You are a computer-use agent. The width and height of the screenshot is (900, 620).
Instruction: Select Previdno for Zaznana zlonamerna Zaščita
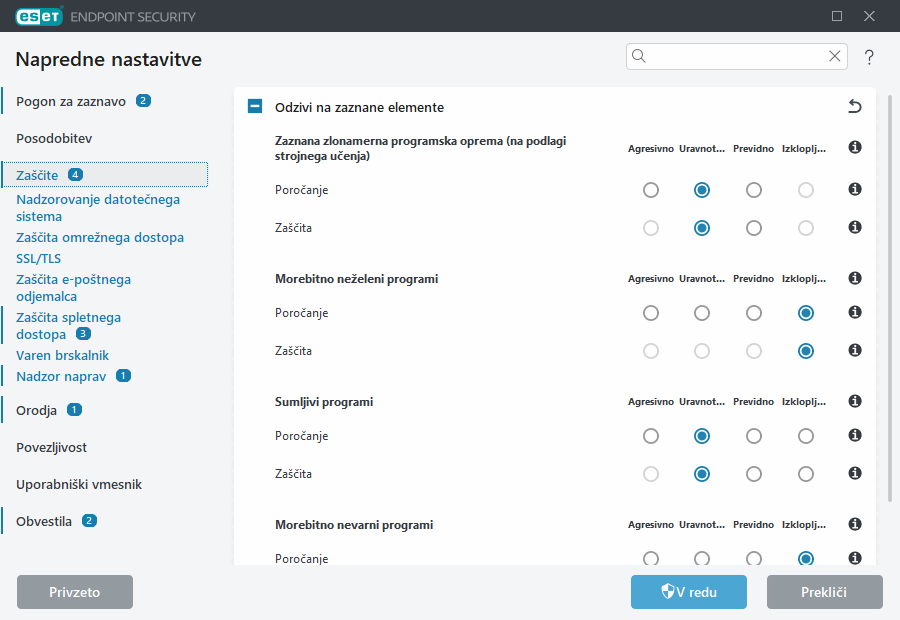[754, 228]
